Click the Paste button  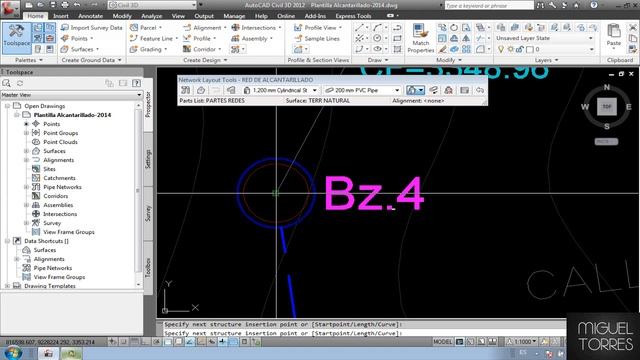pyautogui.click(x=613, y=35)
